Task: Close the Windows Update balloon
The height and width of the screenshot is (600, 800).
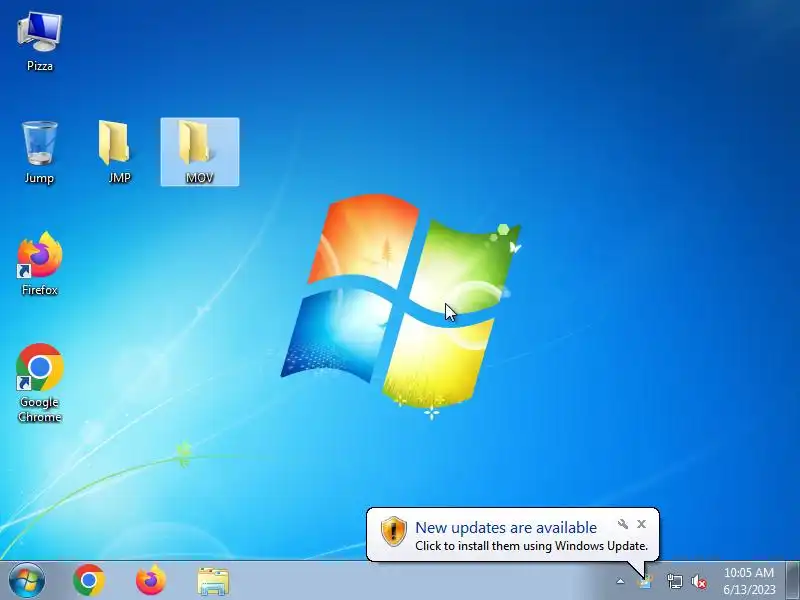Action: (x=641, y=524)
